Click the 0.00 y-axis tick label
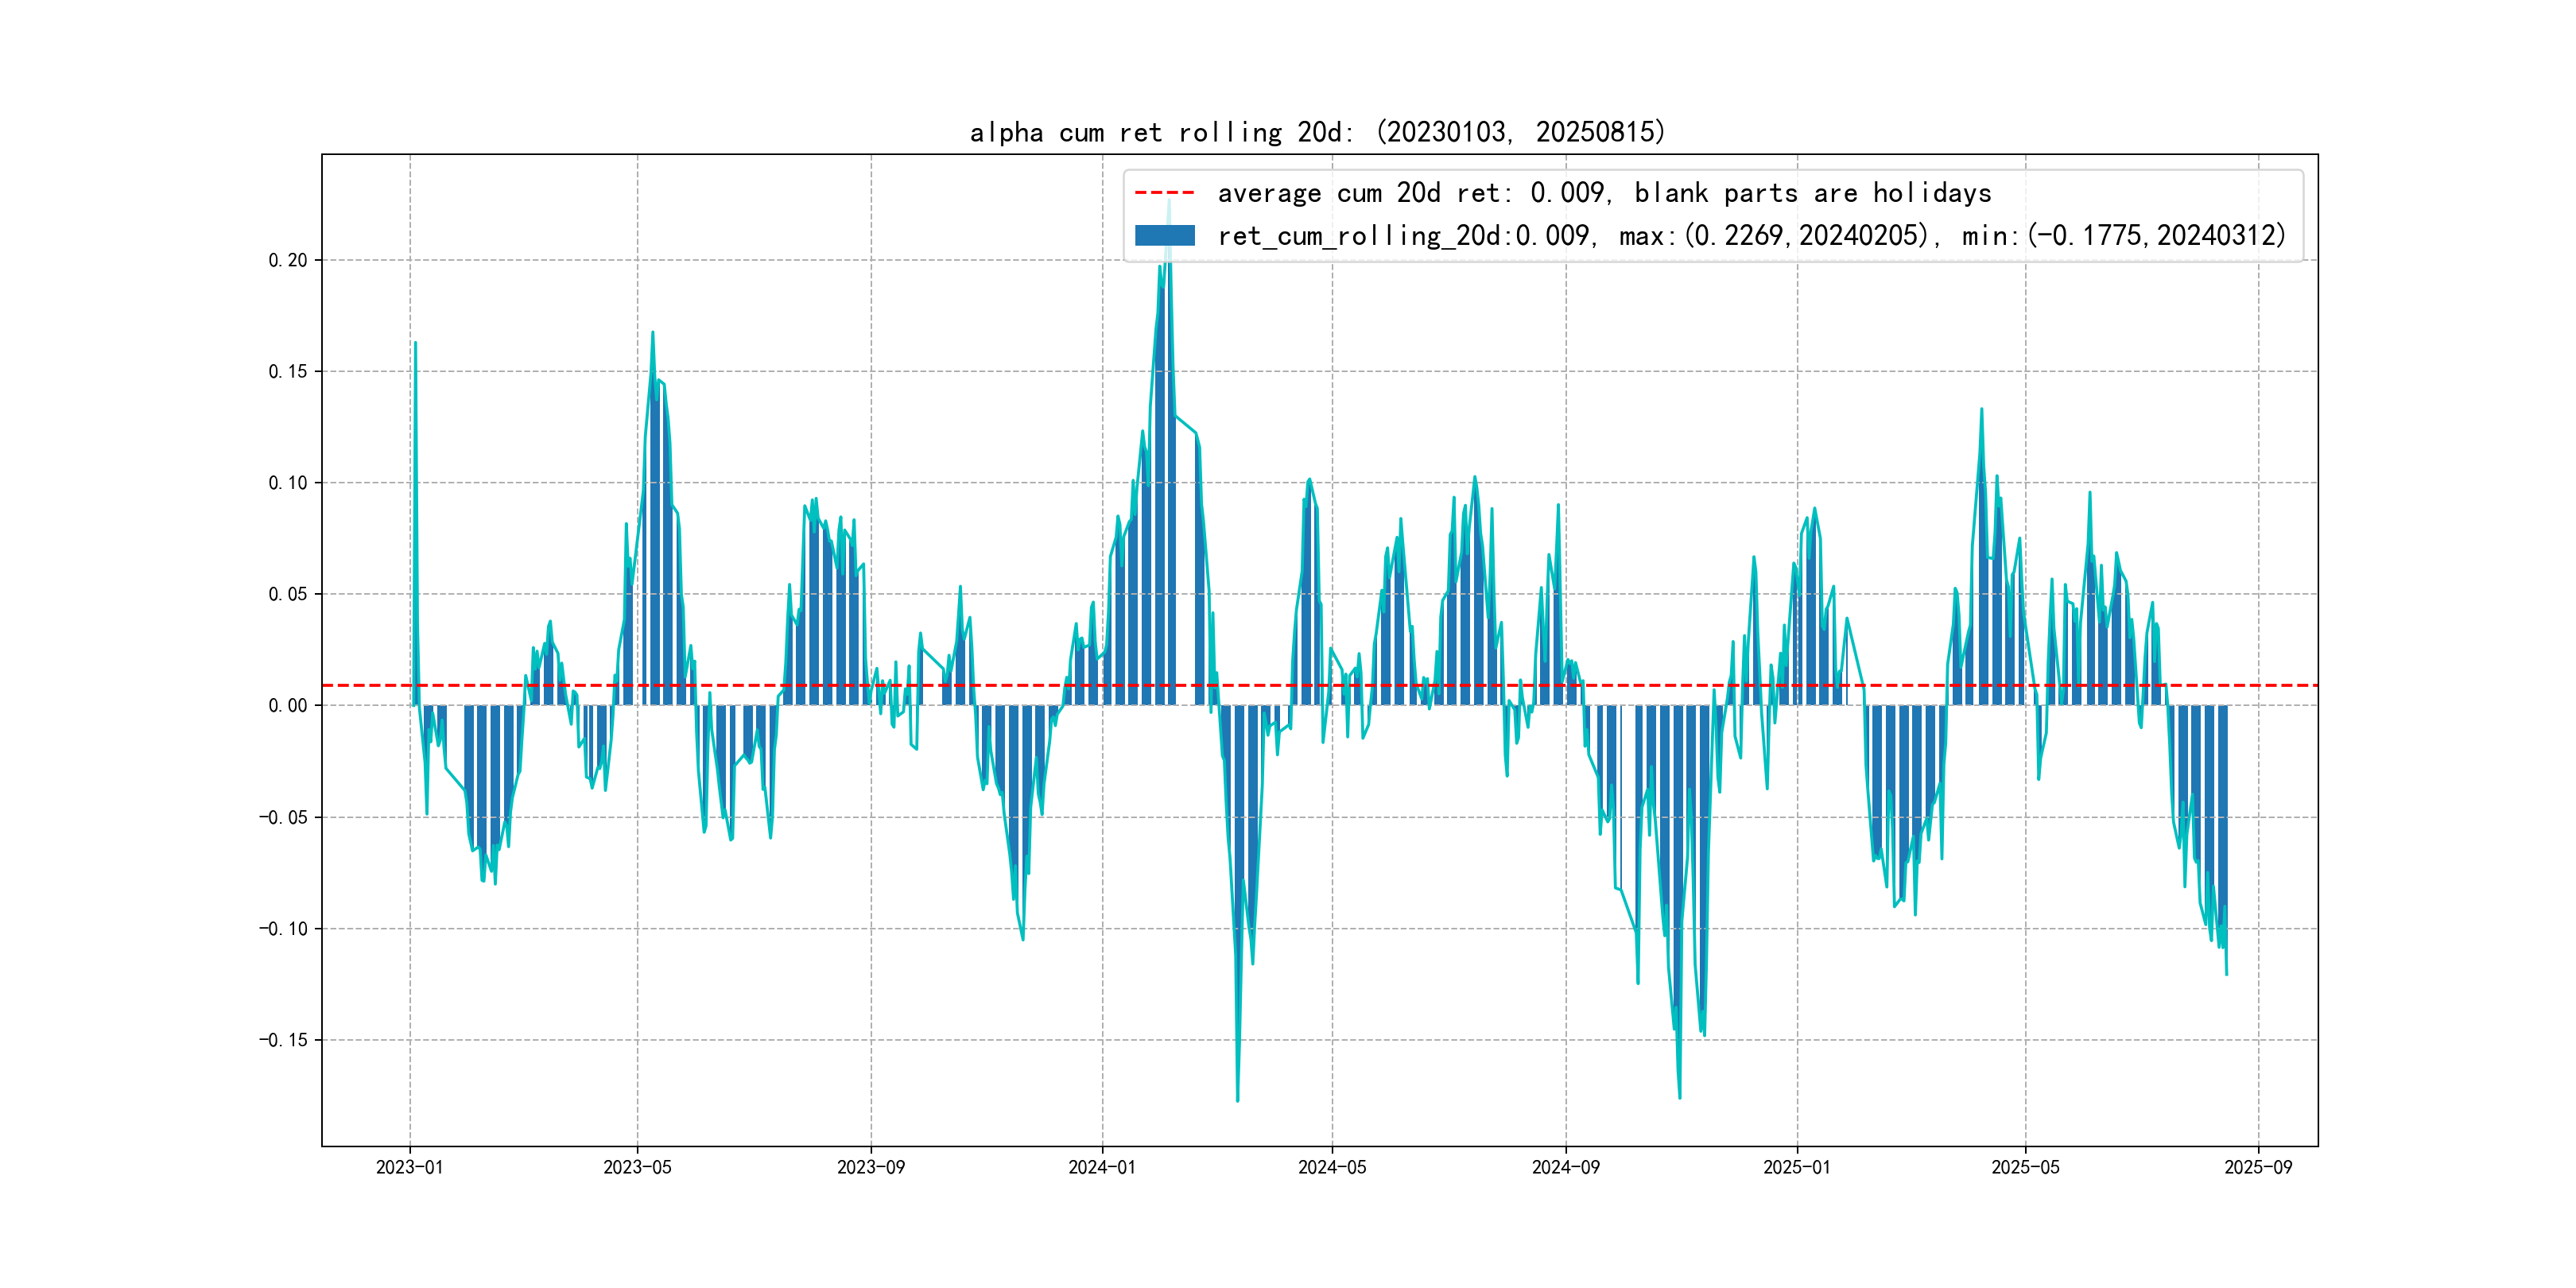The width and height of the screenshot is (2576, 1288). [288, 705]
